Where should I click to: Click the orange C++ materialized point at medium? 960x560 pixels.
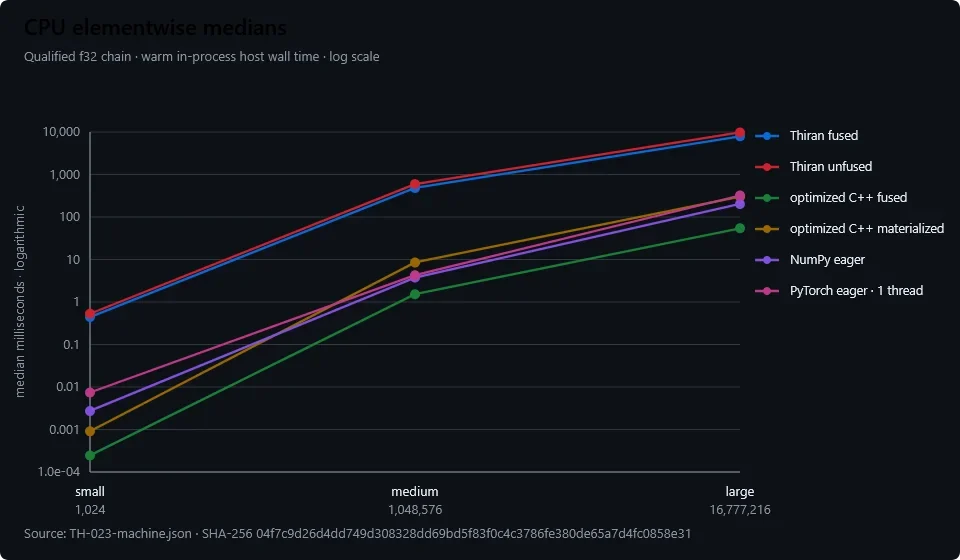pos(415,263)
